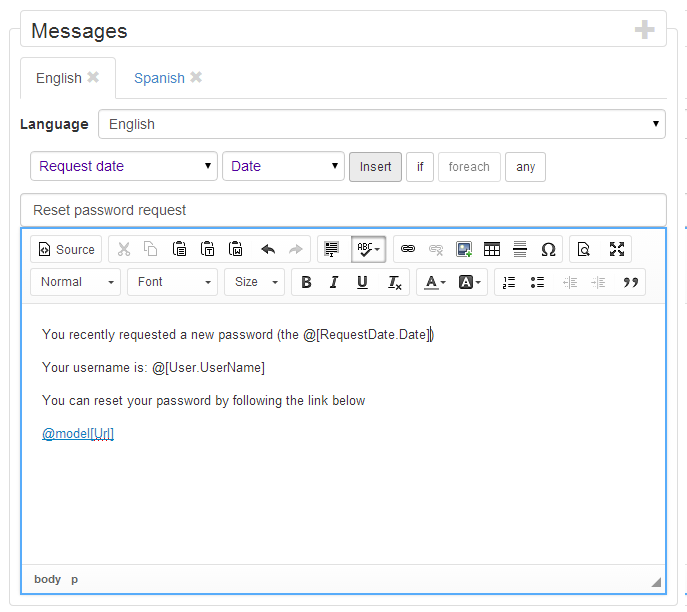This screenshot has width=687, height=612.
Task: Maximize the editor with the expand icon
Action: [617, 250]
